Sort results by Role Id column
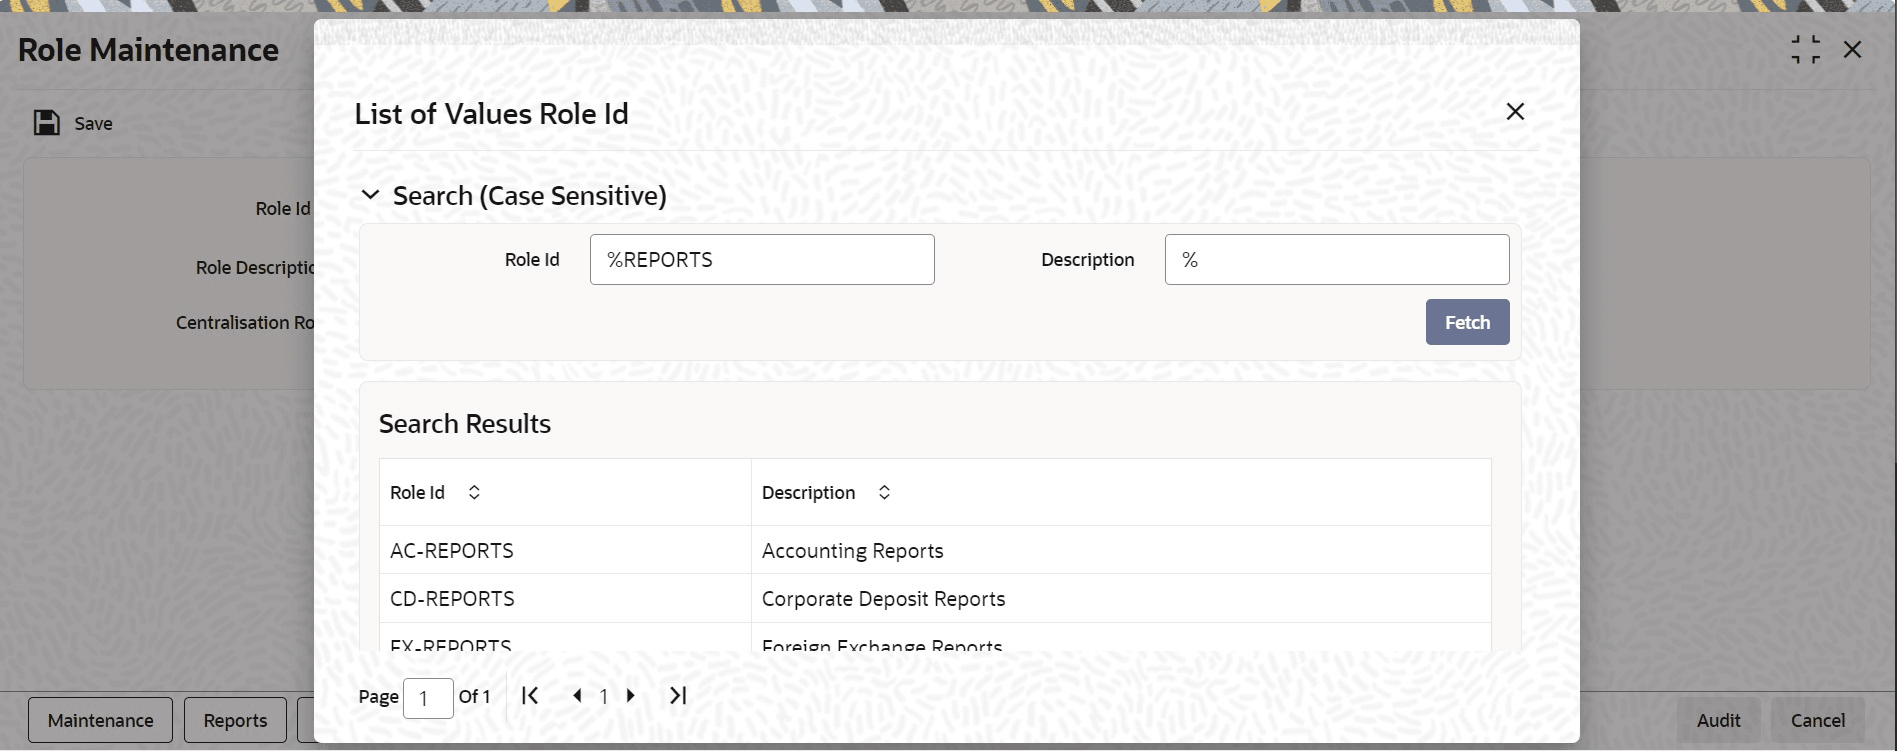Image resolution: width=1897 pixels, height=751 pixels. 474,492
